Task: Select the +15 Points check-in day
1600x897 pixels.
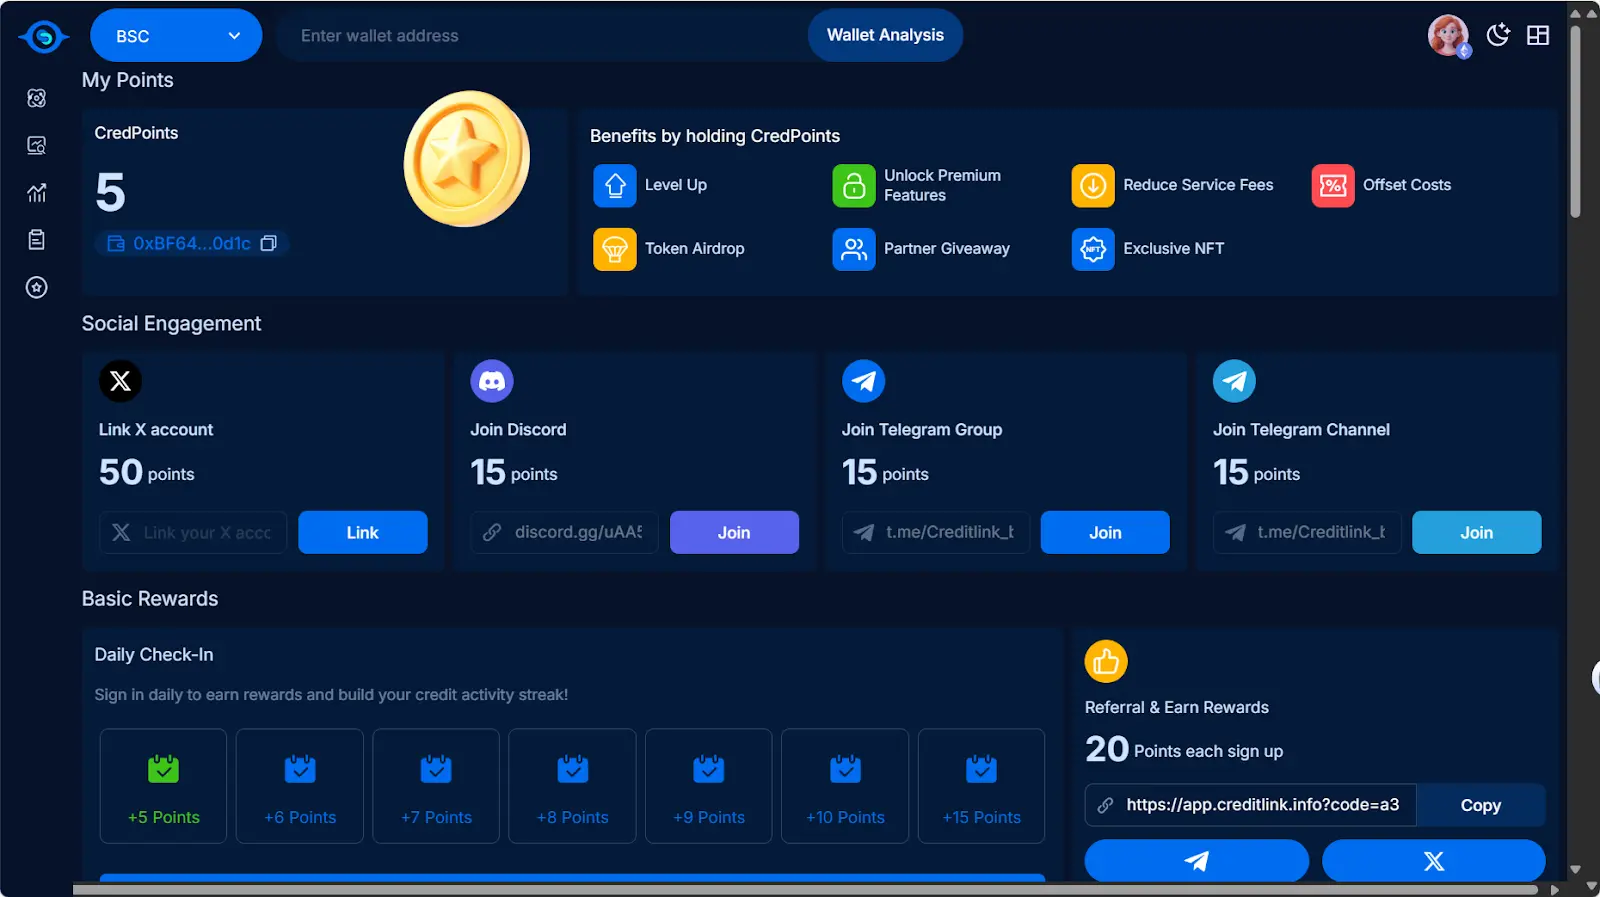Action: pos(981,786)
